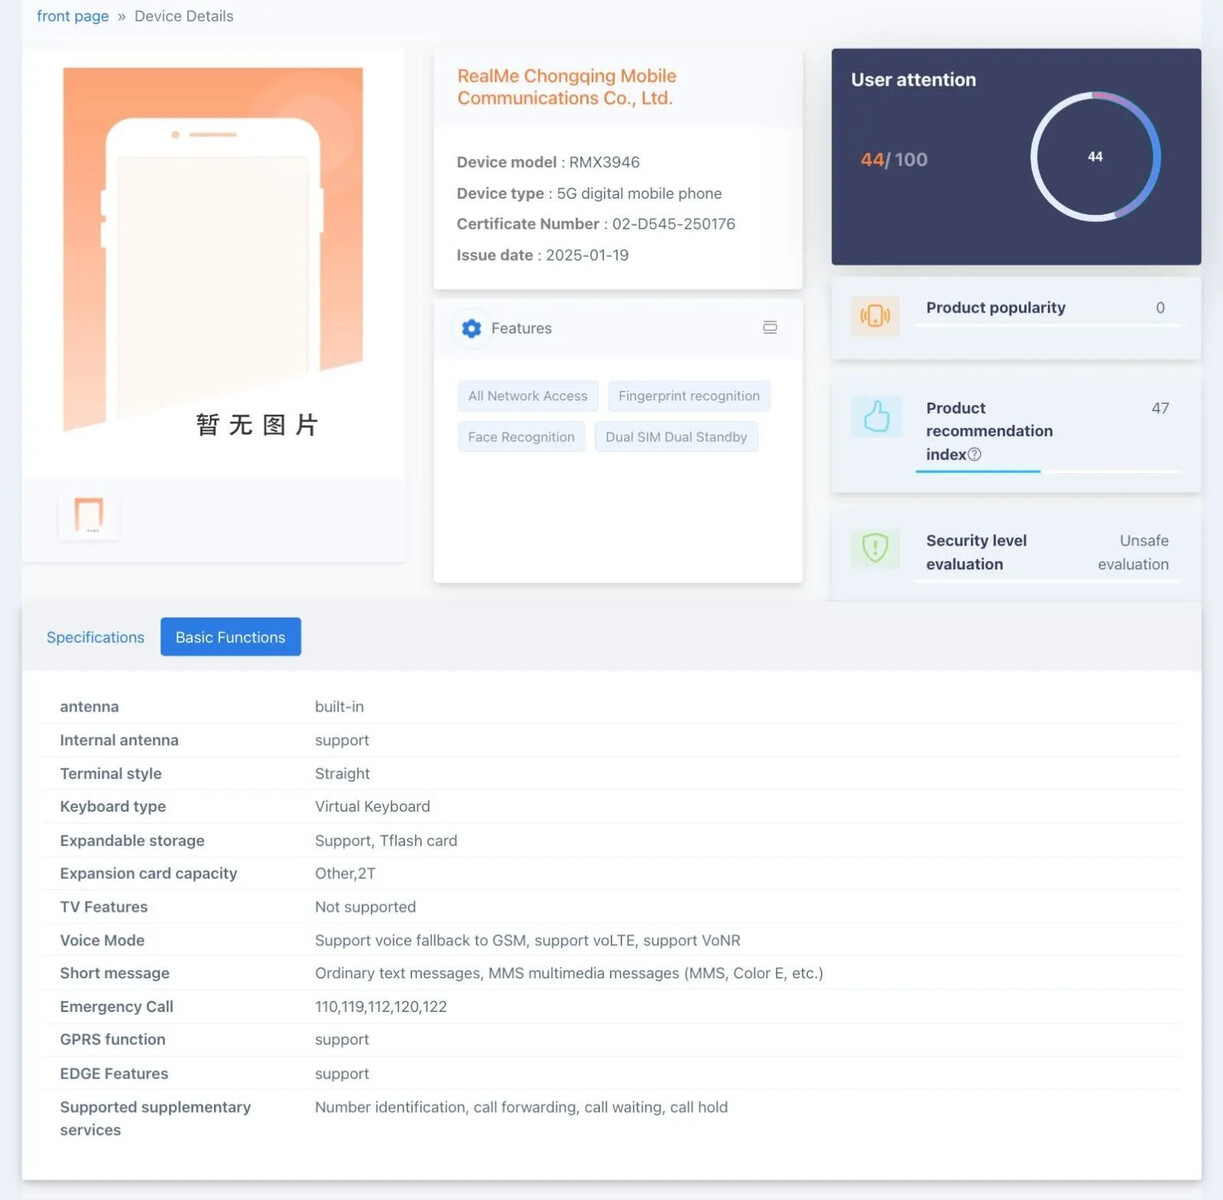The height and width of the screenshot is (1200, 1223).
Task: Click the Supported supplementary services value text
Action: pyautogui.click(x=521, y=1107)
